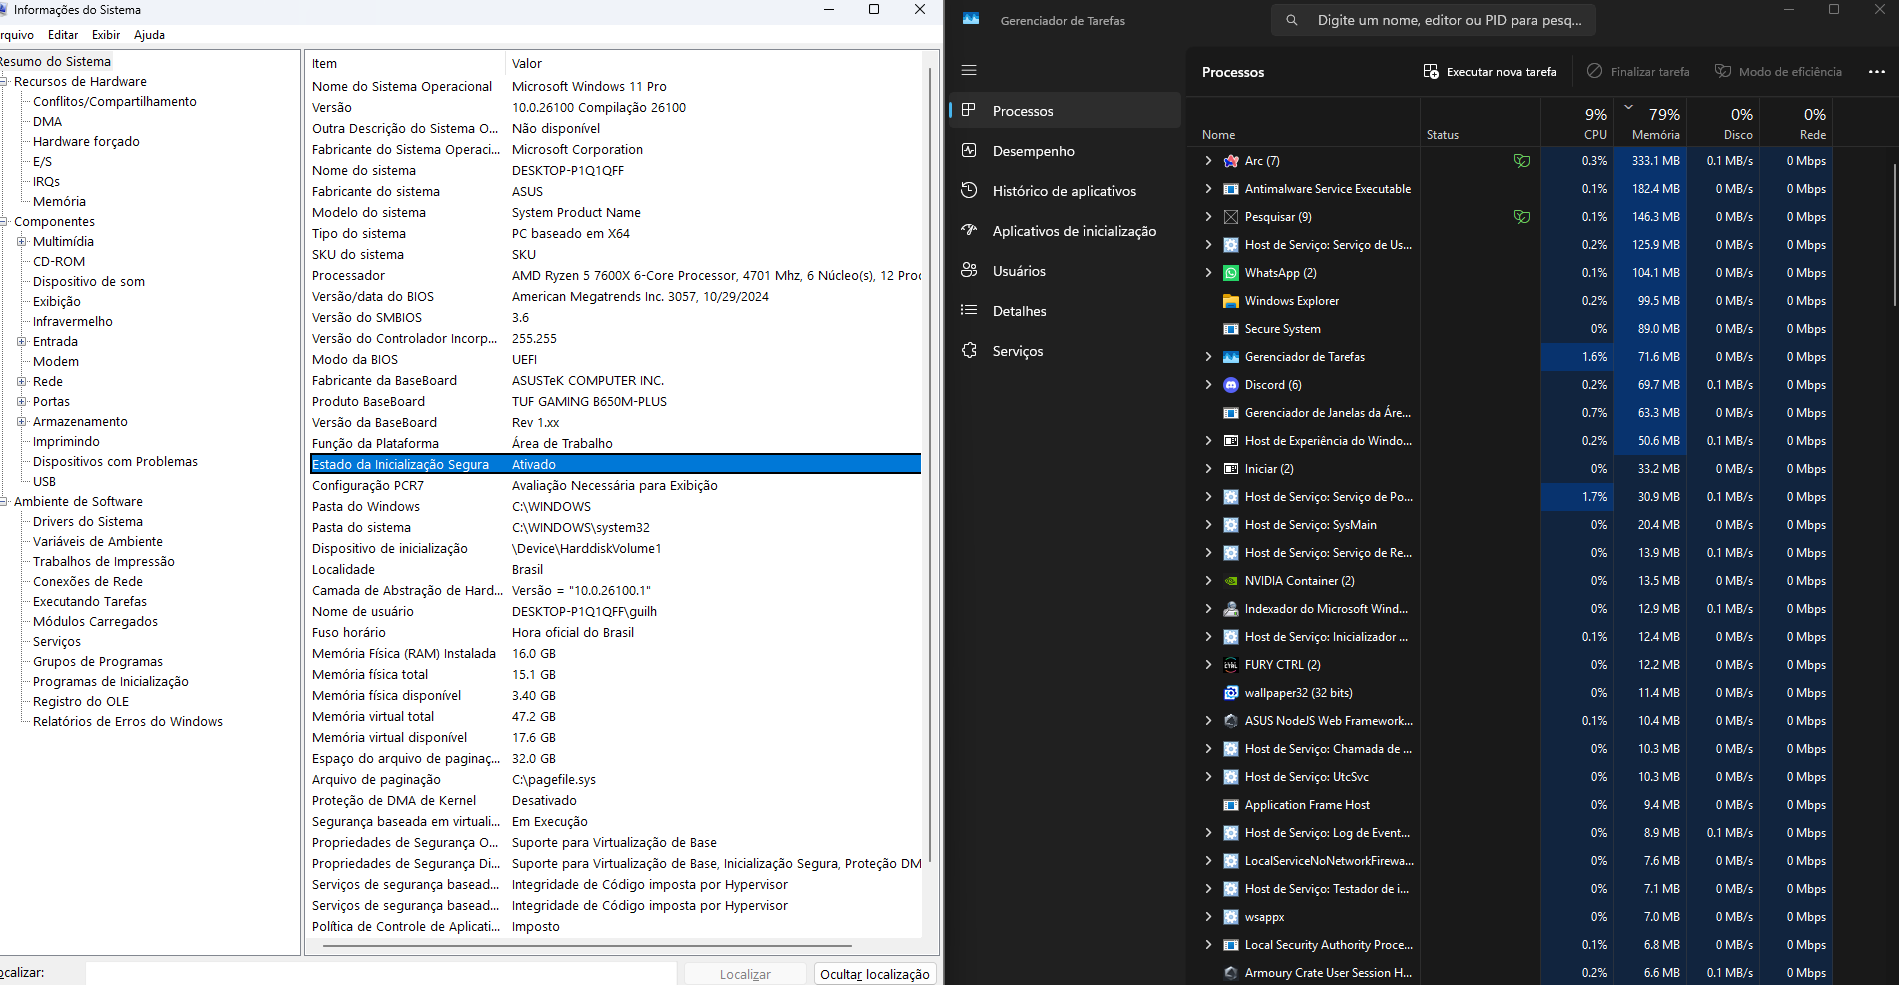Click the search magnifier icon in Task Manager
Screen dimensions: 1899x985
pyautogui.click(x=1292, y=20)
